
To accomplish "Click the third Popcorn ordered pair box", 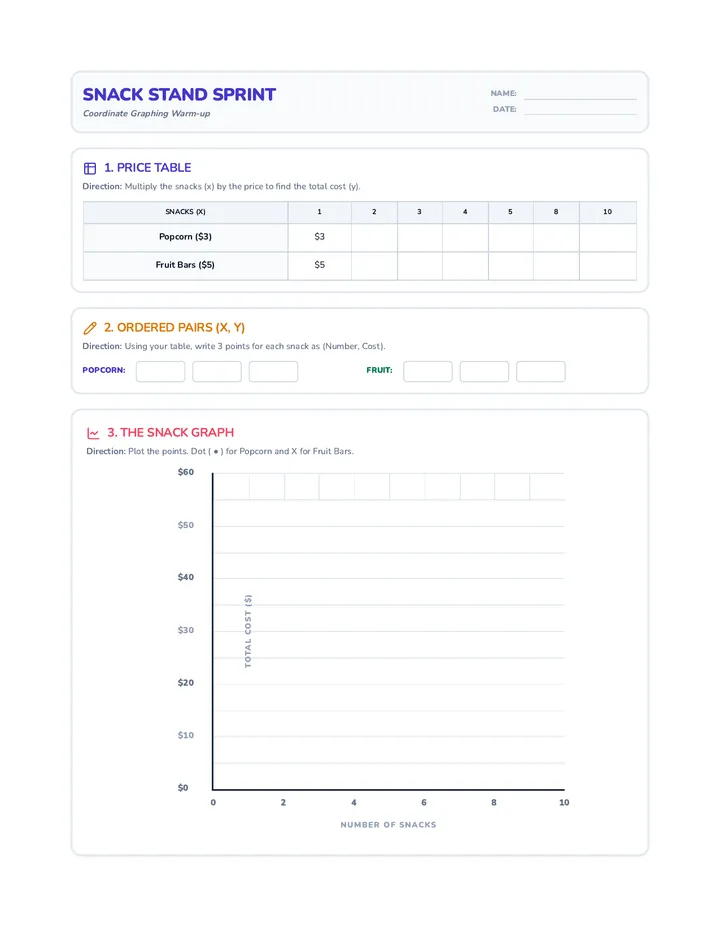I will (x=273, y=371).
